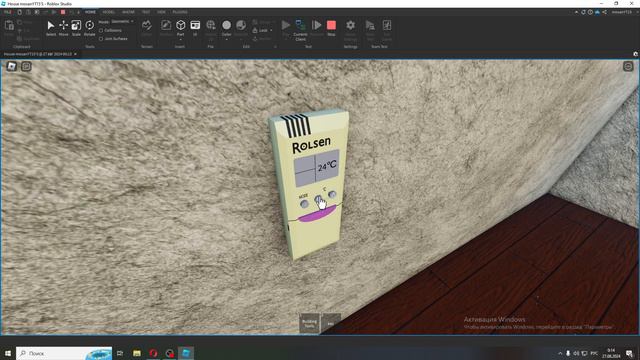This screenshot has height=360, width=640.
Task: Close the House document tab
Action: pos(75,54)
